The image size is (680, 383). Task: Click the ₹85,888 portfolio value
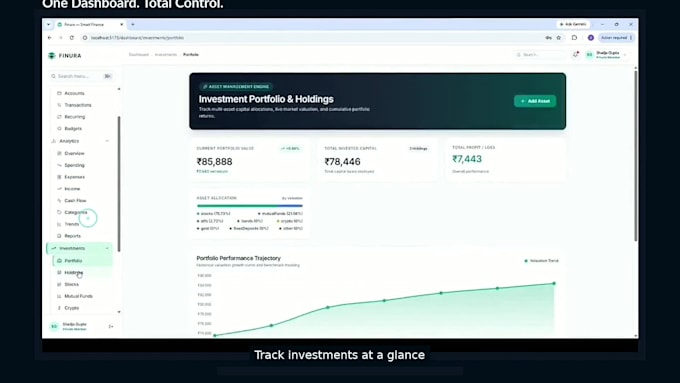point(214,162)
